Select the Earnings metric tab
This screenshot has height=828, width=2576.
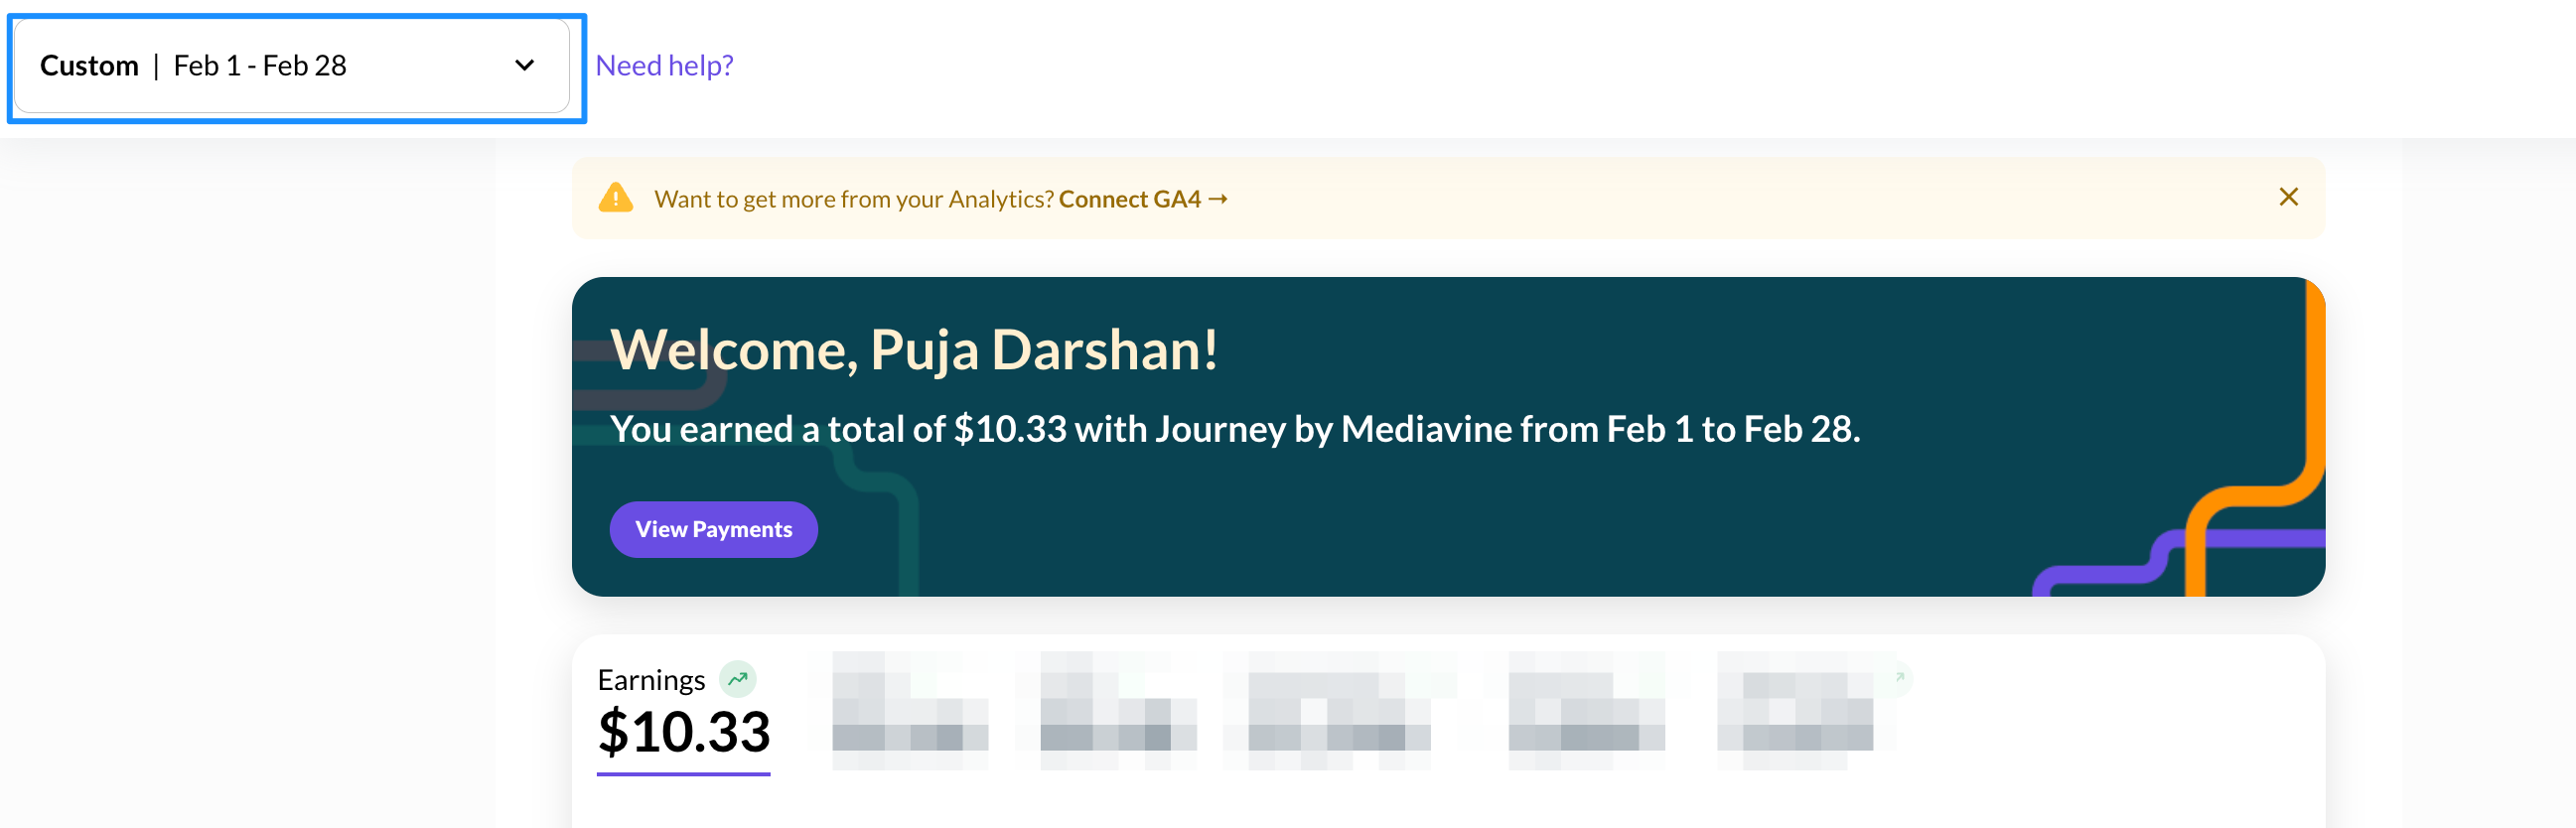pyautogui.click(x=651, y=680)
